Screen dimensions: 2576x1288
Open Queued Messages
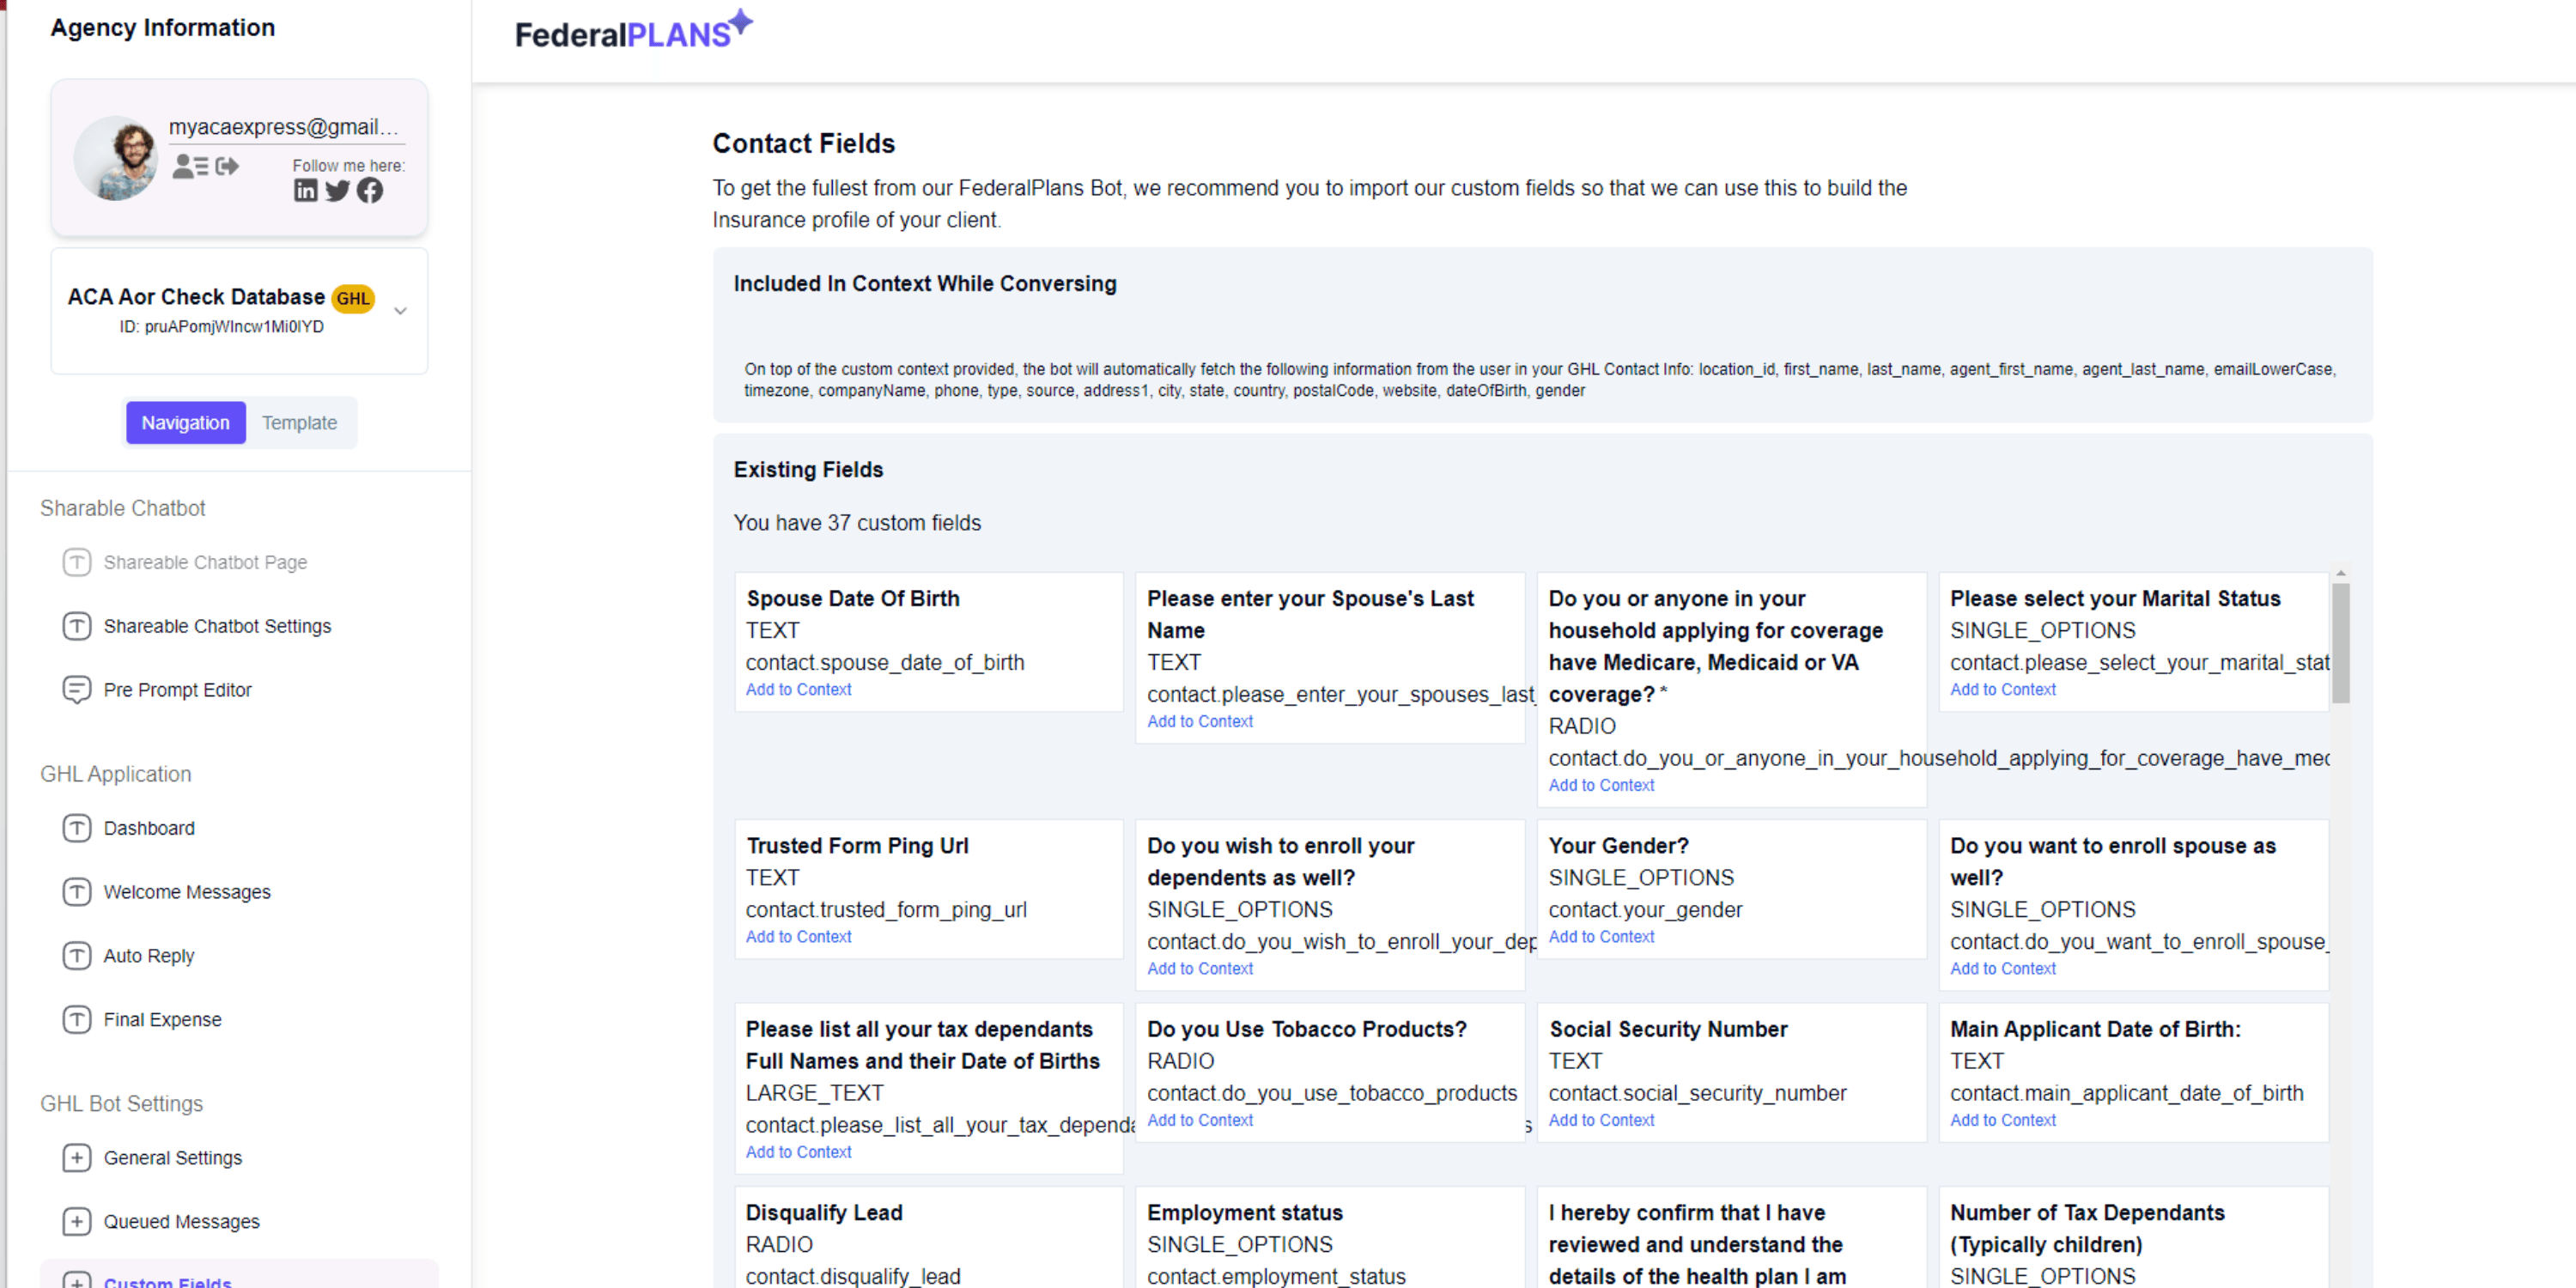tap(181, 1222)
